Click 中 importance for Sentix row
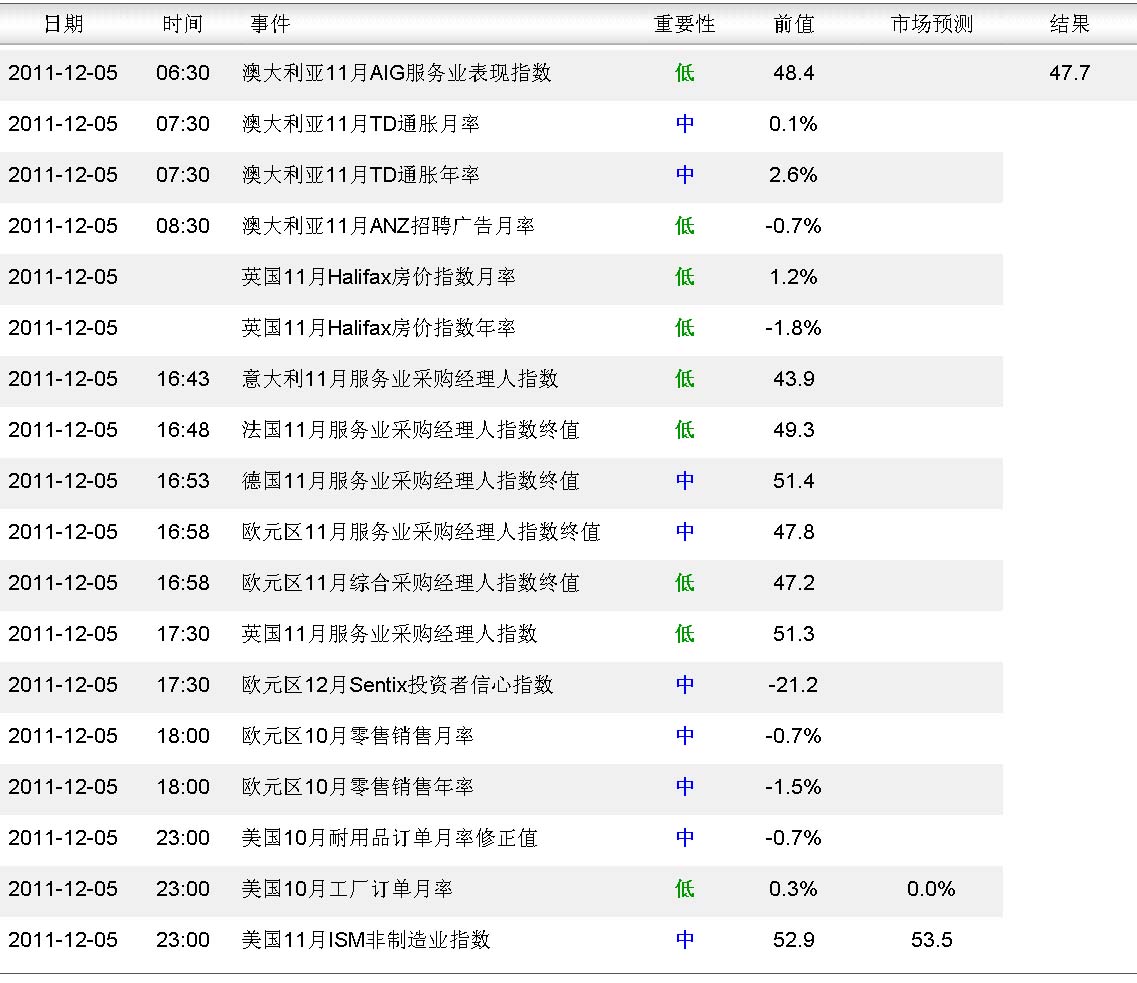The width and height of the screenshot is (1137, 983). (685, 684)
